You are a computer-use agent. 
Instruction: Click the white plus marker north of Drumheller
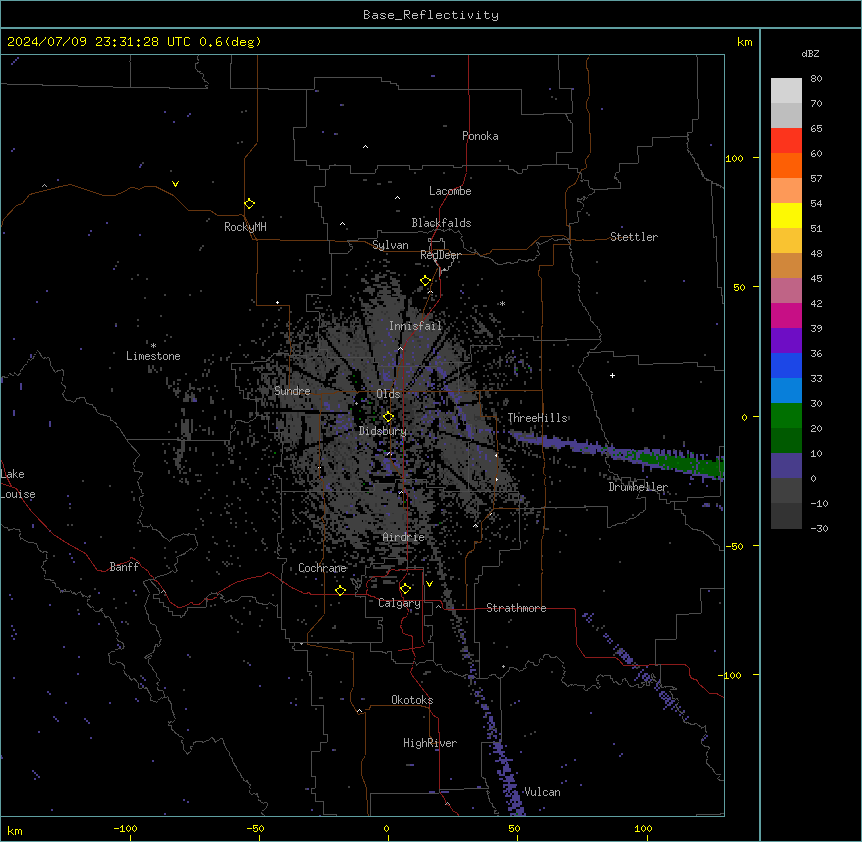click(612, 375)
